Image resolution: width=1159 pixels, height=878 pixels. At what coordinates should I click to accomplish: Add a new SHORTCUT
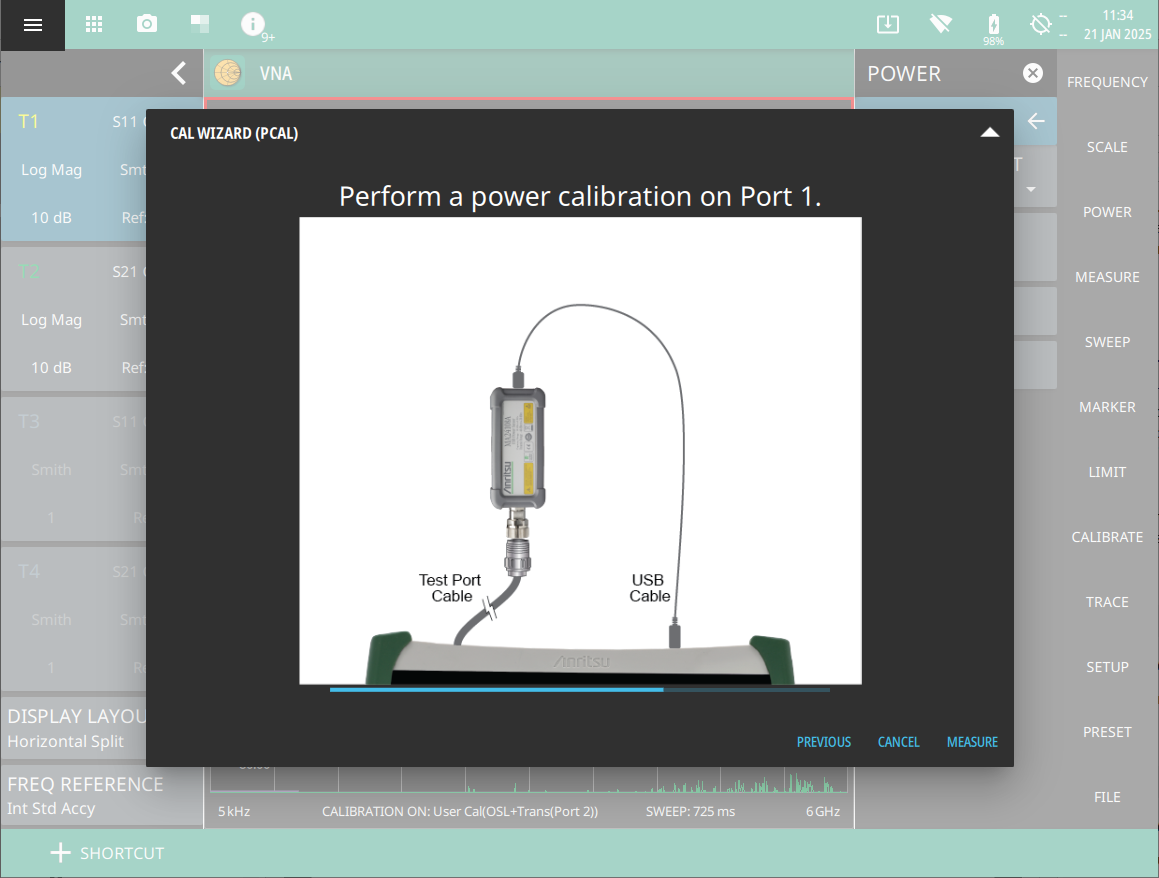click(107, 853)
